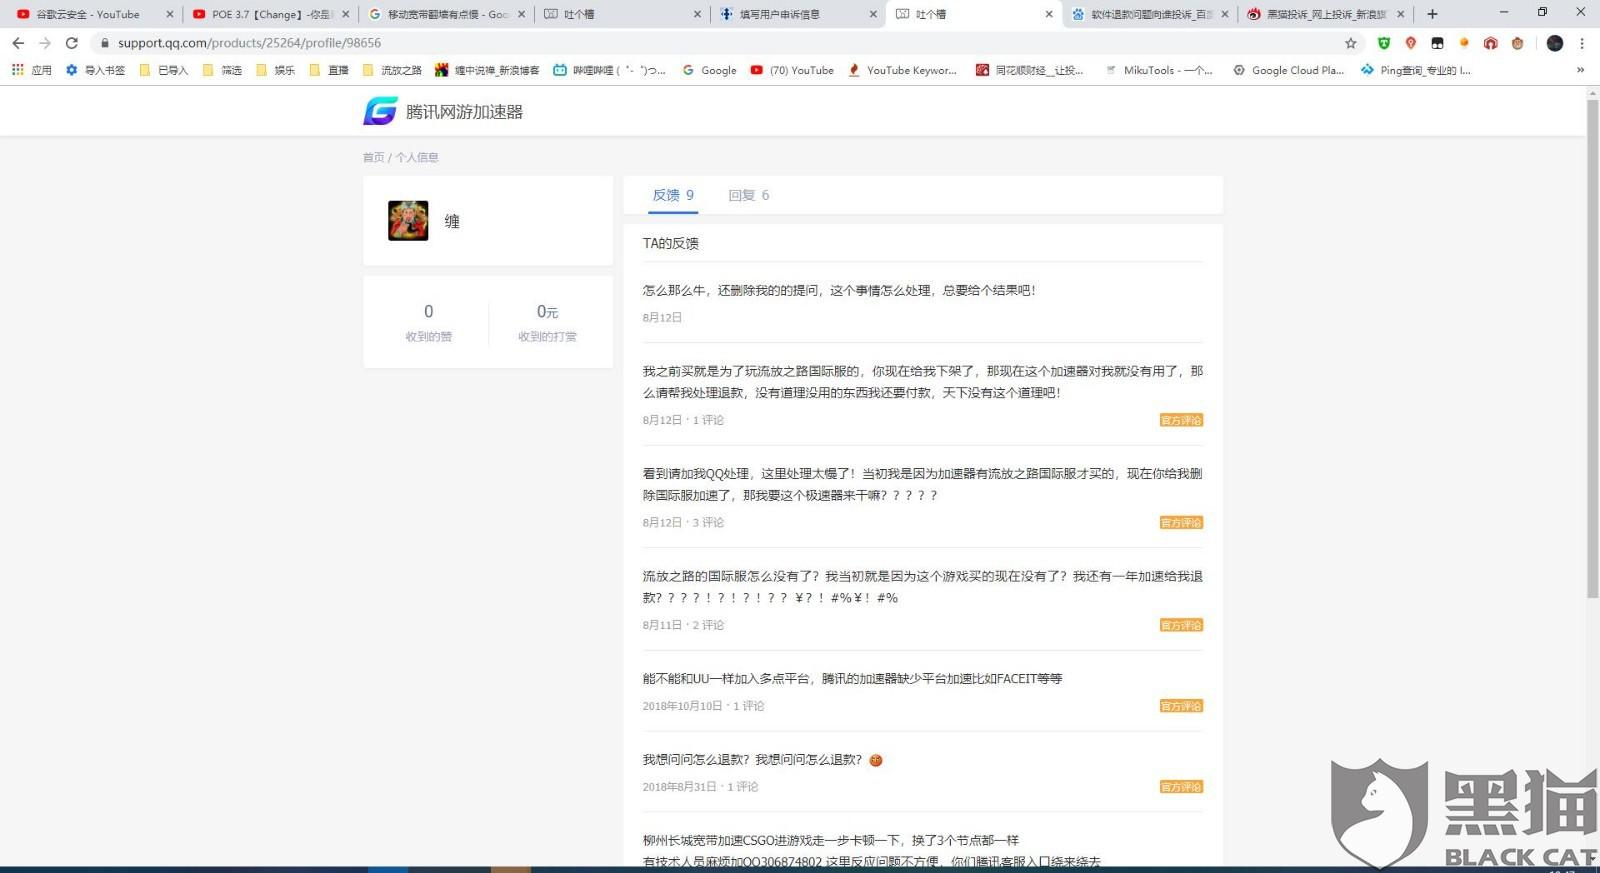
Task: Open the 同花顺财经 bookmark
Action: click(1029, 70)
